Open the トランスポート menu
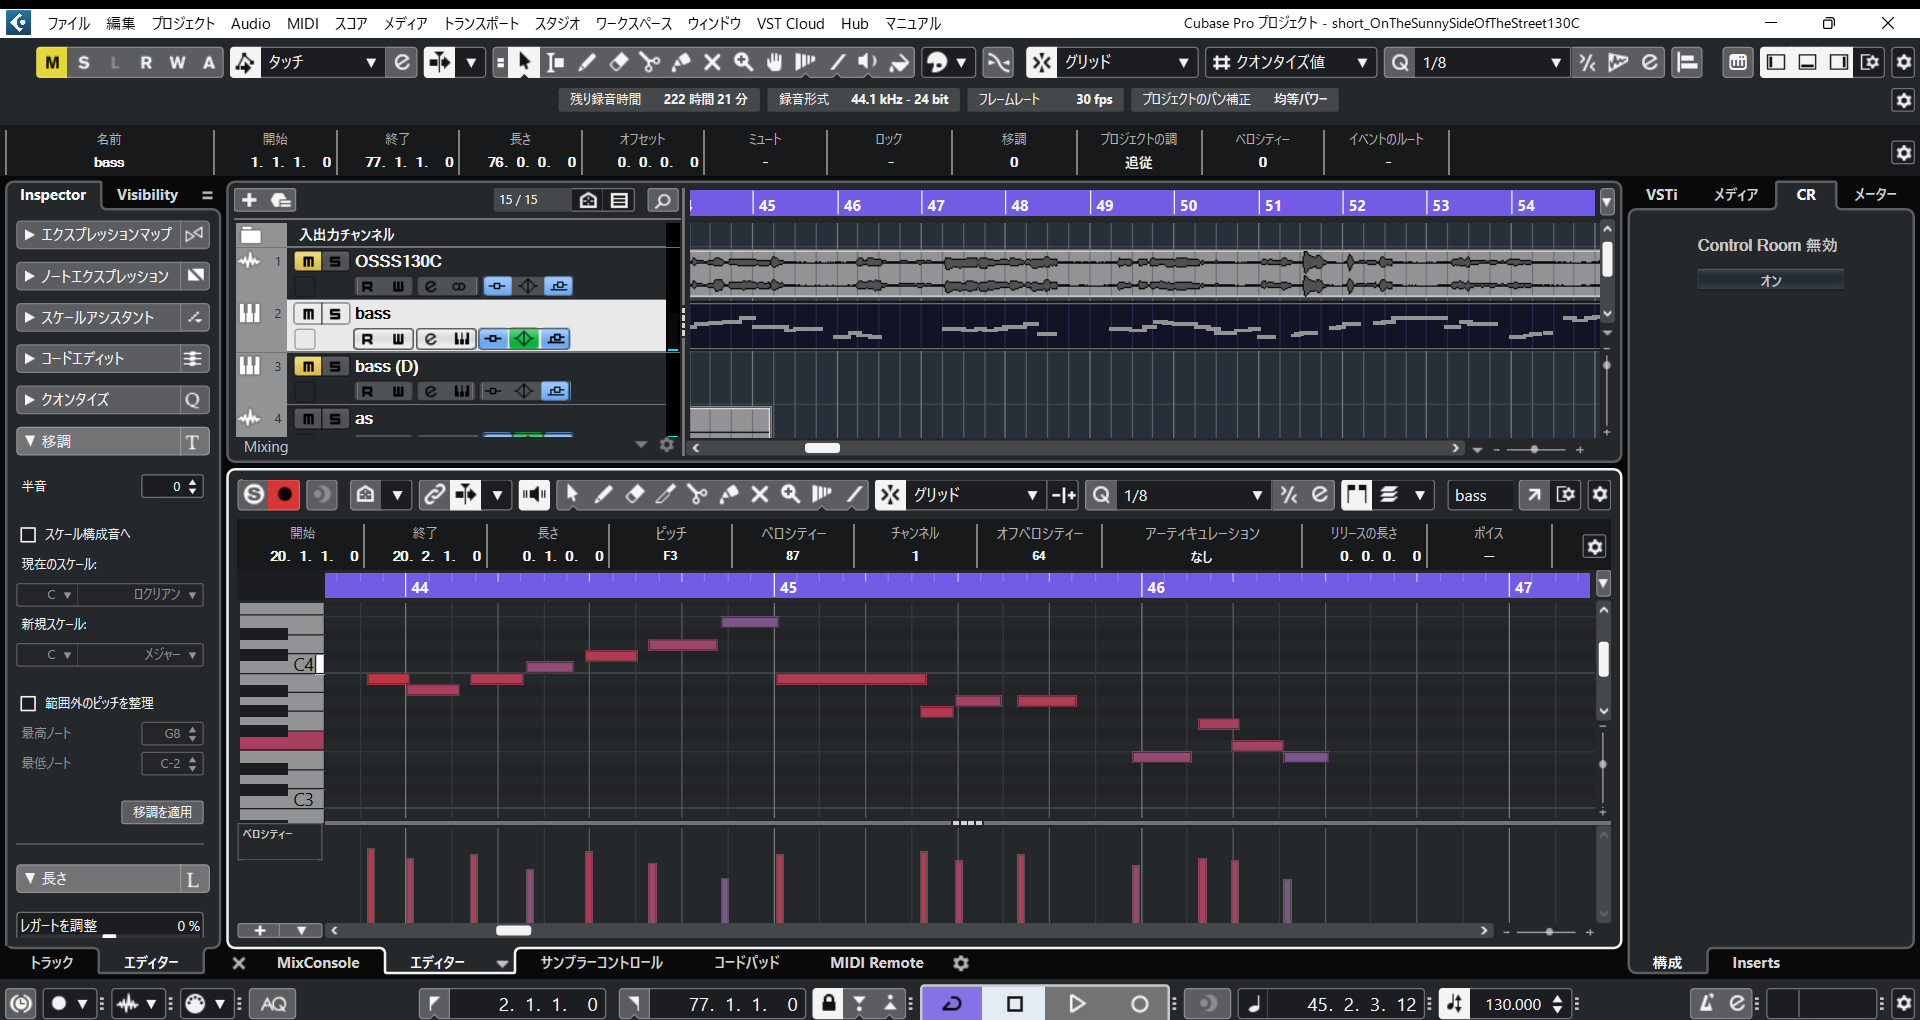The height and width of the screenshot is (1020, 1920). tap(481, 23)
